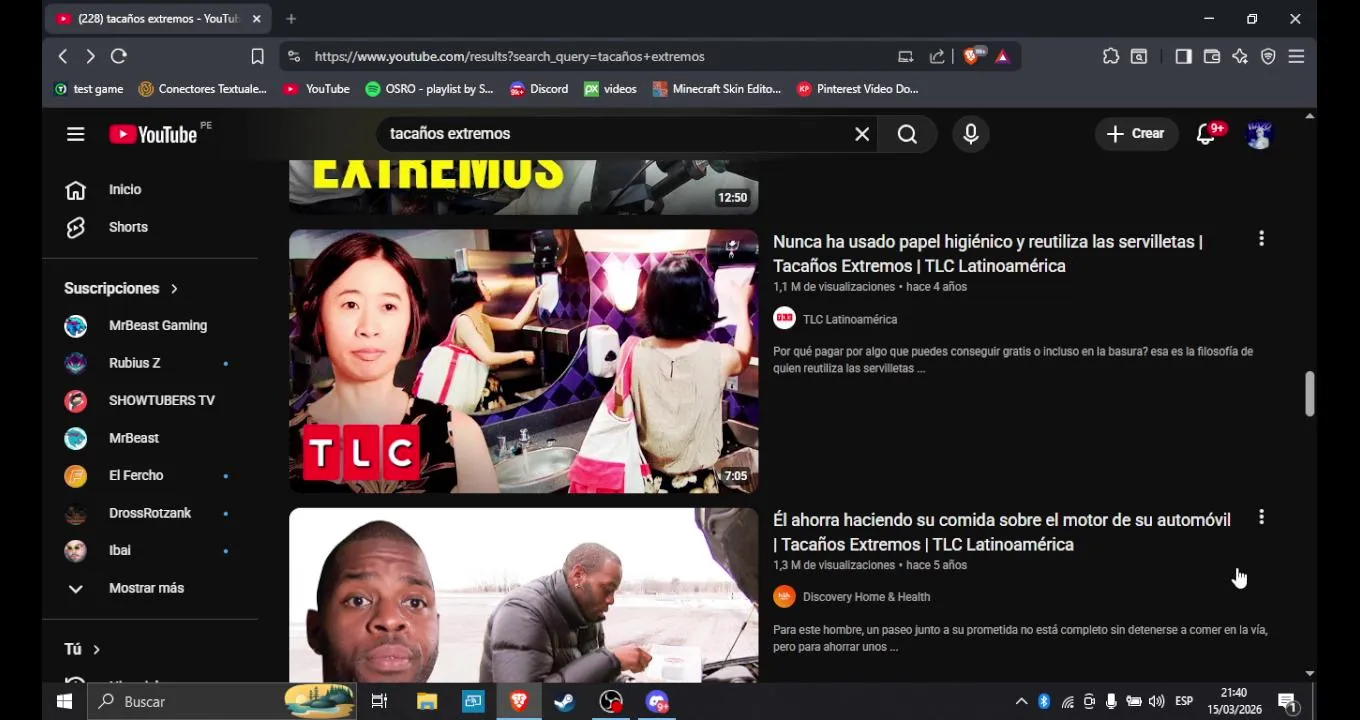Open Minecraft Skin Editor bookmark
Screen dimensions: 1360x720
716,89
